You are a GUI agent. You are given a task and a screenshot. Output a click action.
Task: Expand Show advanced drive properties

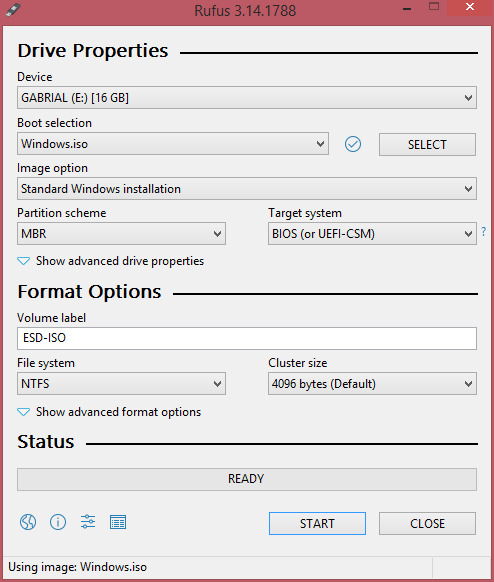(x=111, y=261)
